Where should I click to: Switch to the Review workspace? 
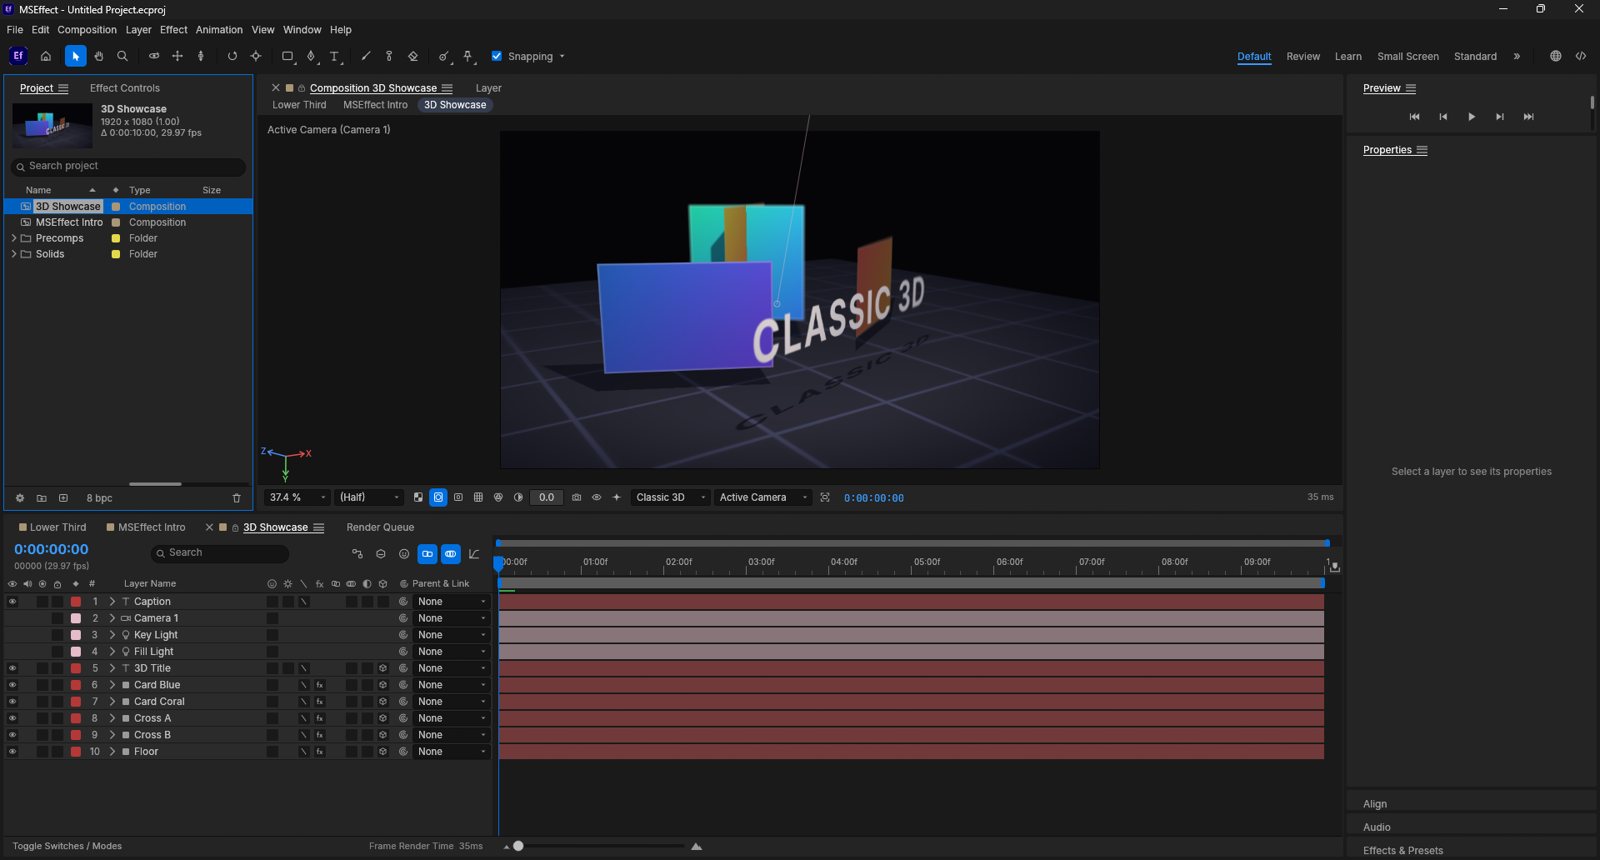1303,56
